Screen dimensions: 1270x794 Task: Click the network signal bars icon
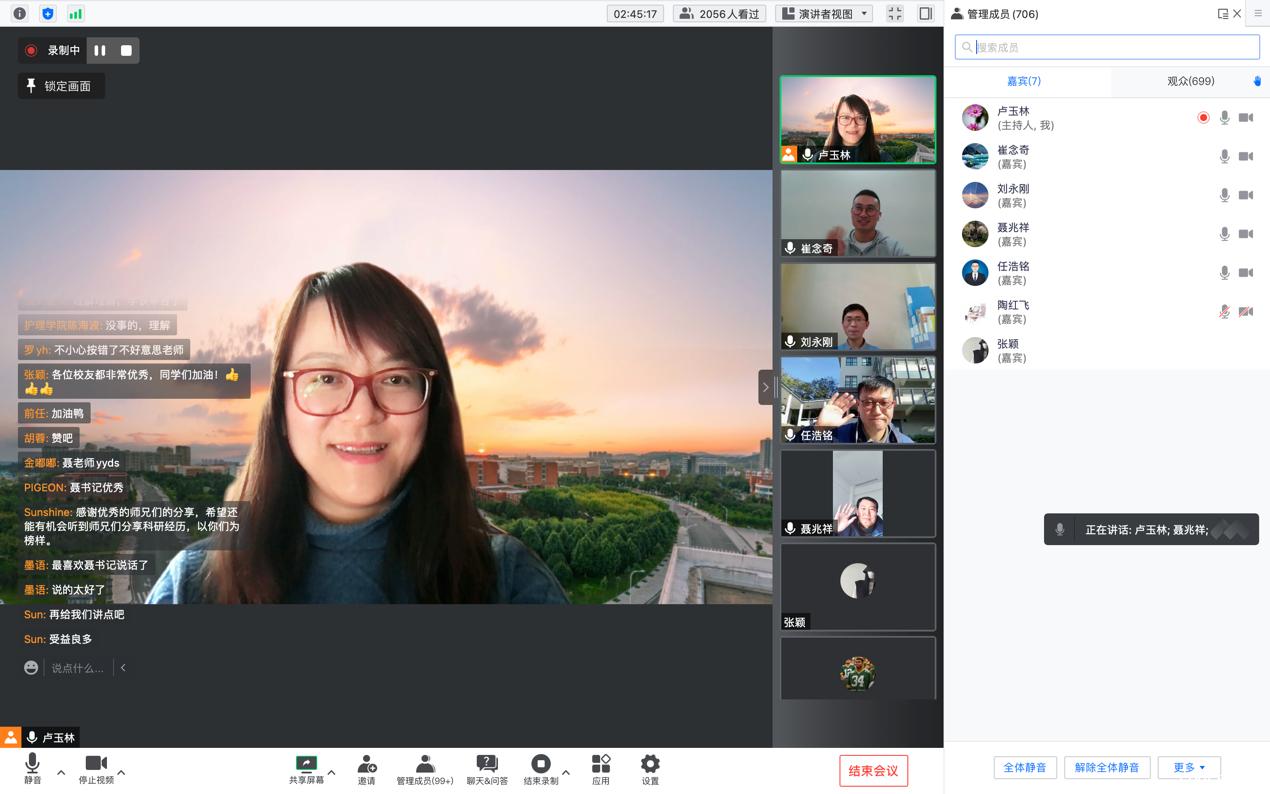coord(76,14)
